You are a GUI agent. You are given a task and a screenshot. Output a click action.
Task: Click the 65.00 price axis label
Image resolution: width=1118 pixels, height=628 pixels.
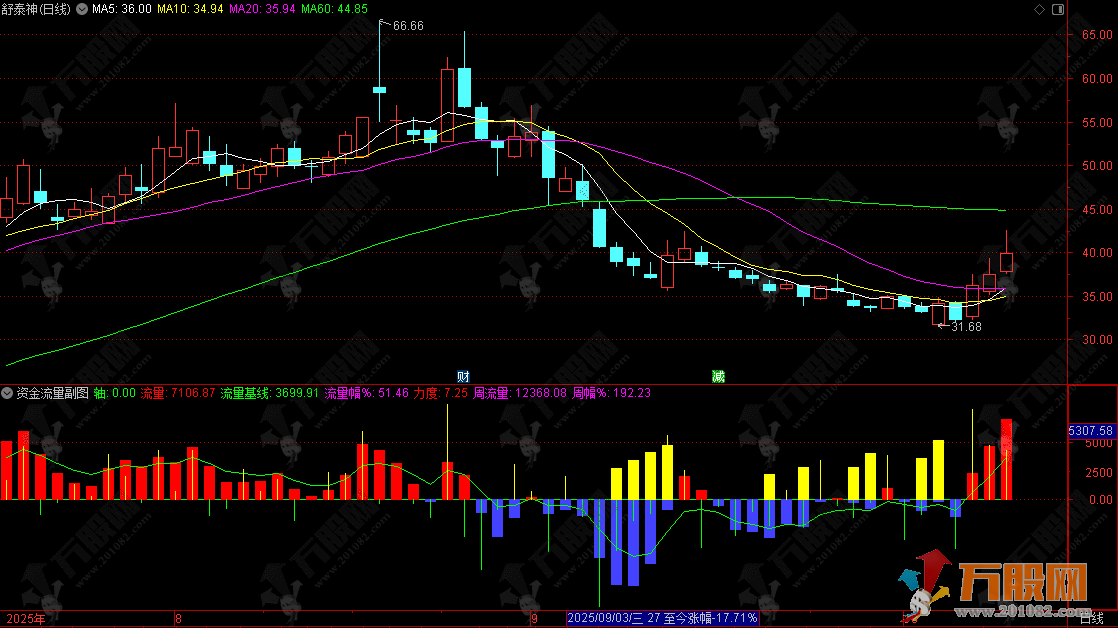click(x=1097, y=35)
